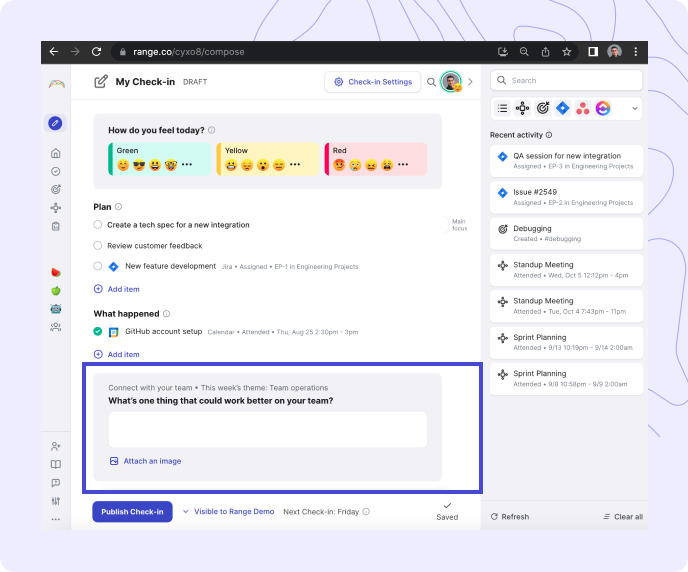Filter activity by the goals target icon in right panel
The image size is (688, 572).
tap(543, 108)
